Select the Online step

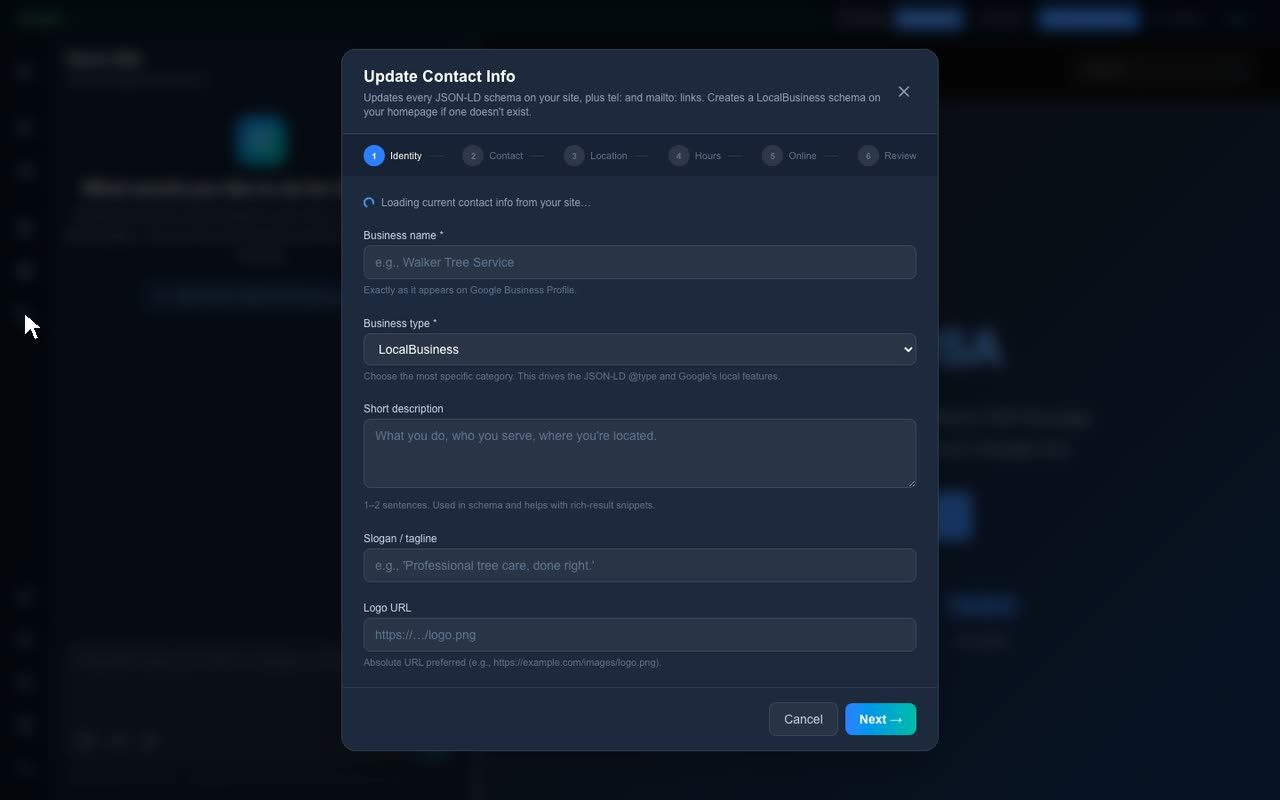tap(789, 156)
